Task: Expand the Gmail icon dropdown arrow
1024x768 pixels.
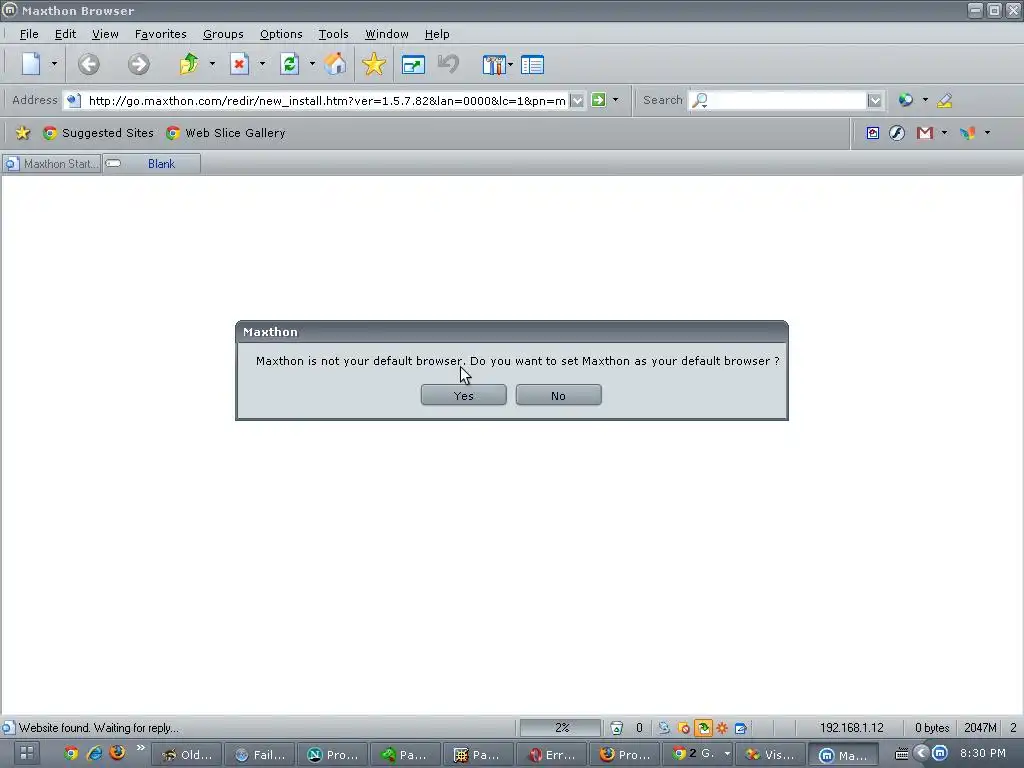Action: click(x=944, y=133)
